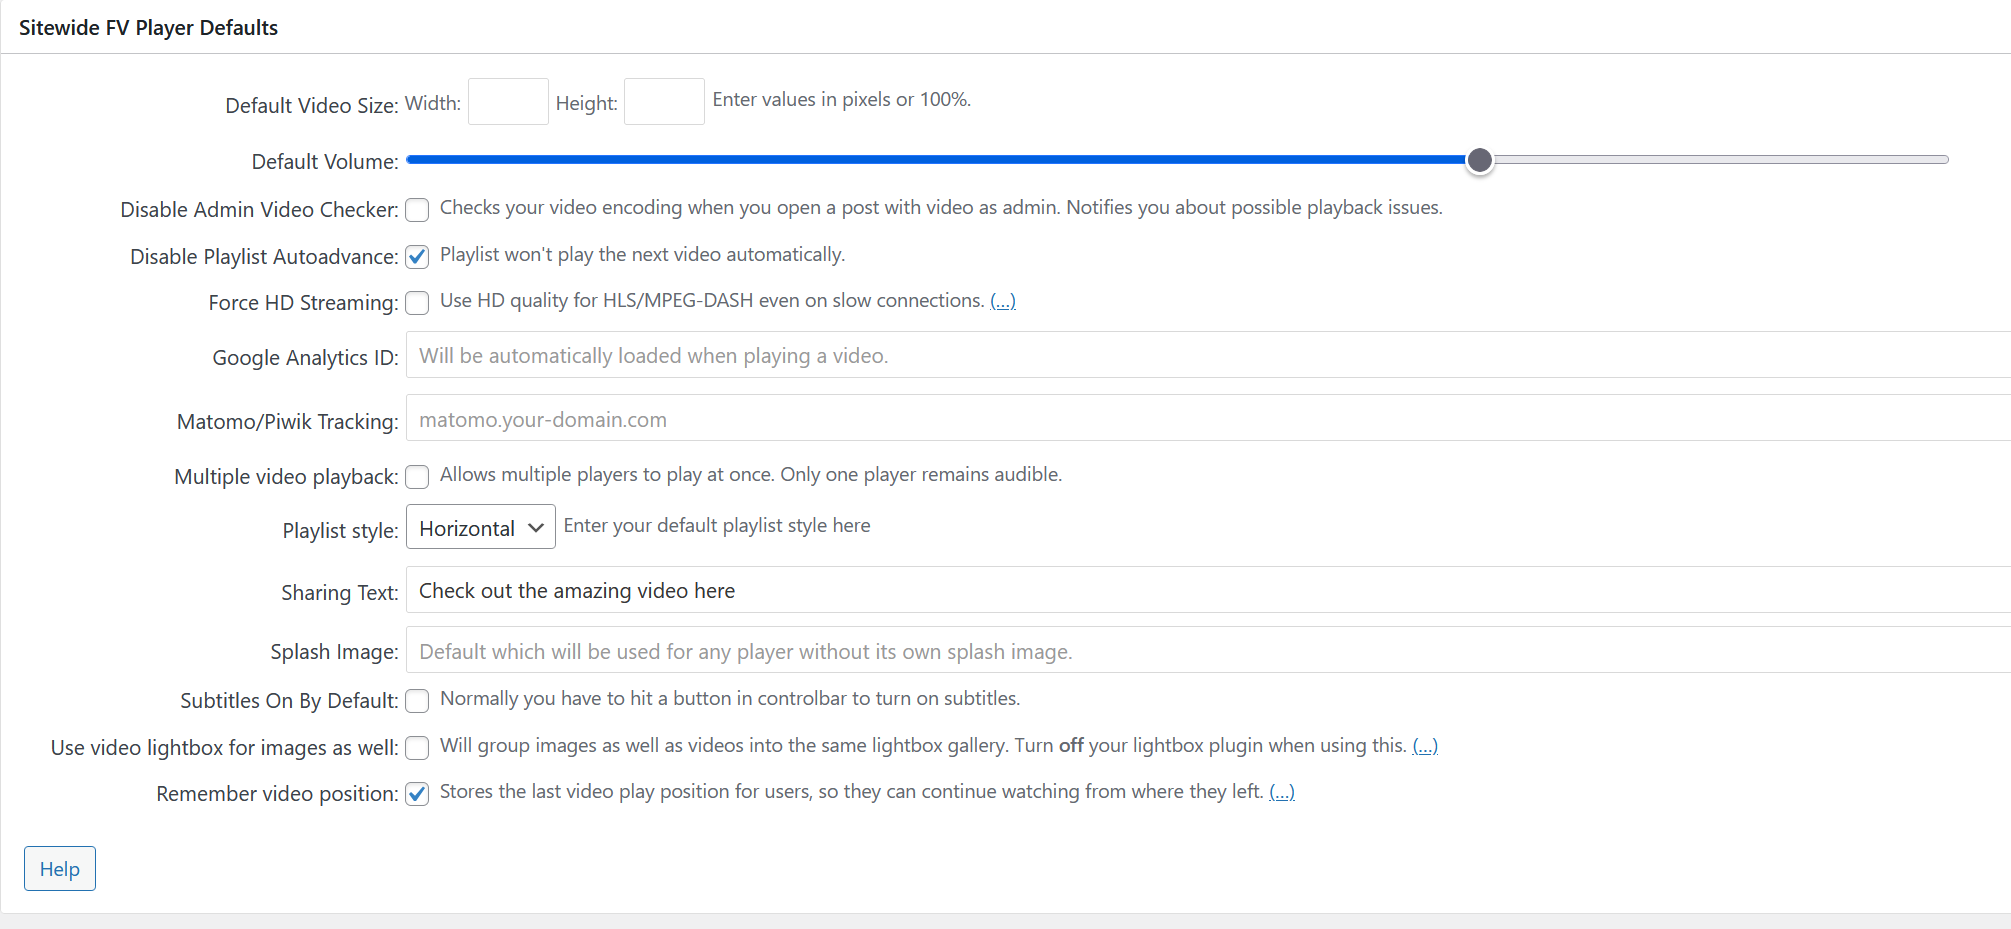Open video lightbox more info link
Viewport: 2011px width, 929px height.
(x=1425, y=746)
